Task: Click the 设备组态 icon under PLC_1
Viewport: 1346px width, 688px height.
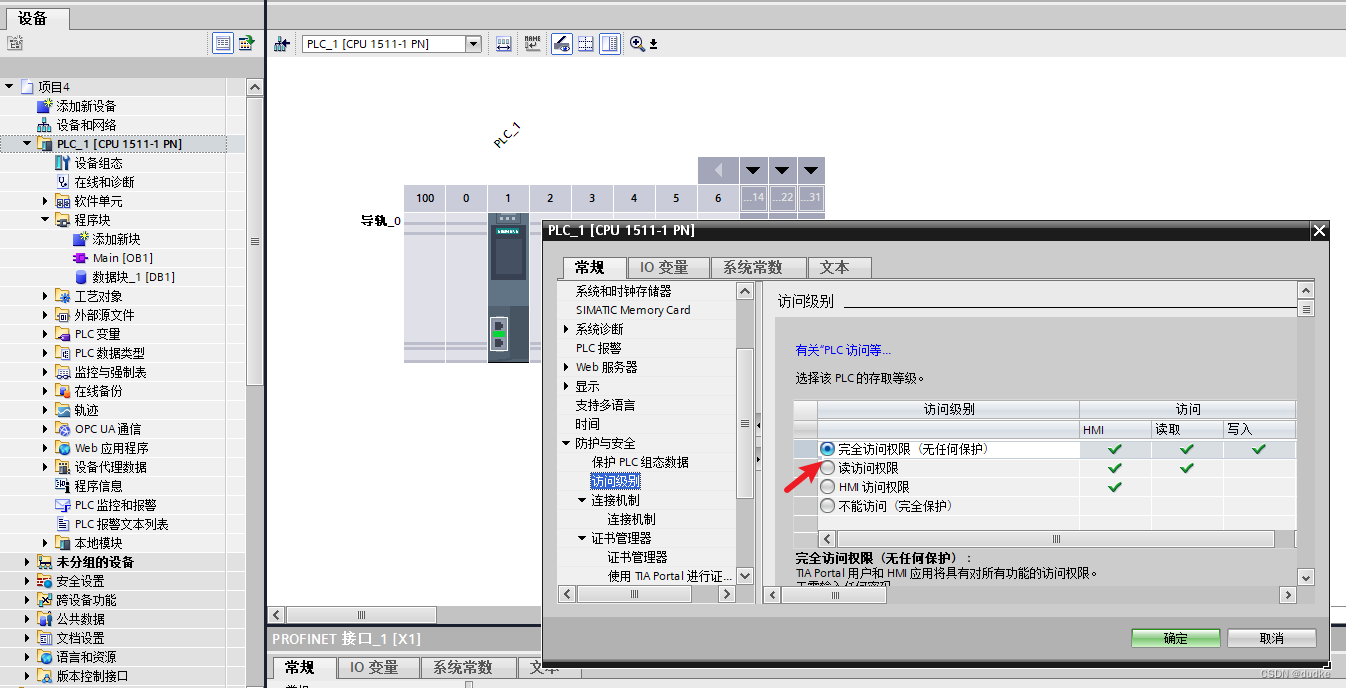Action: [62, 163]
